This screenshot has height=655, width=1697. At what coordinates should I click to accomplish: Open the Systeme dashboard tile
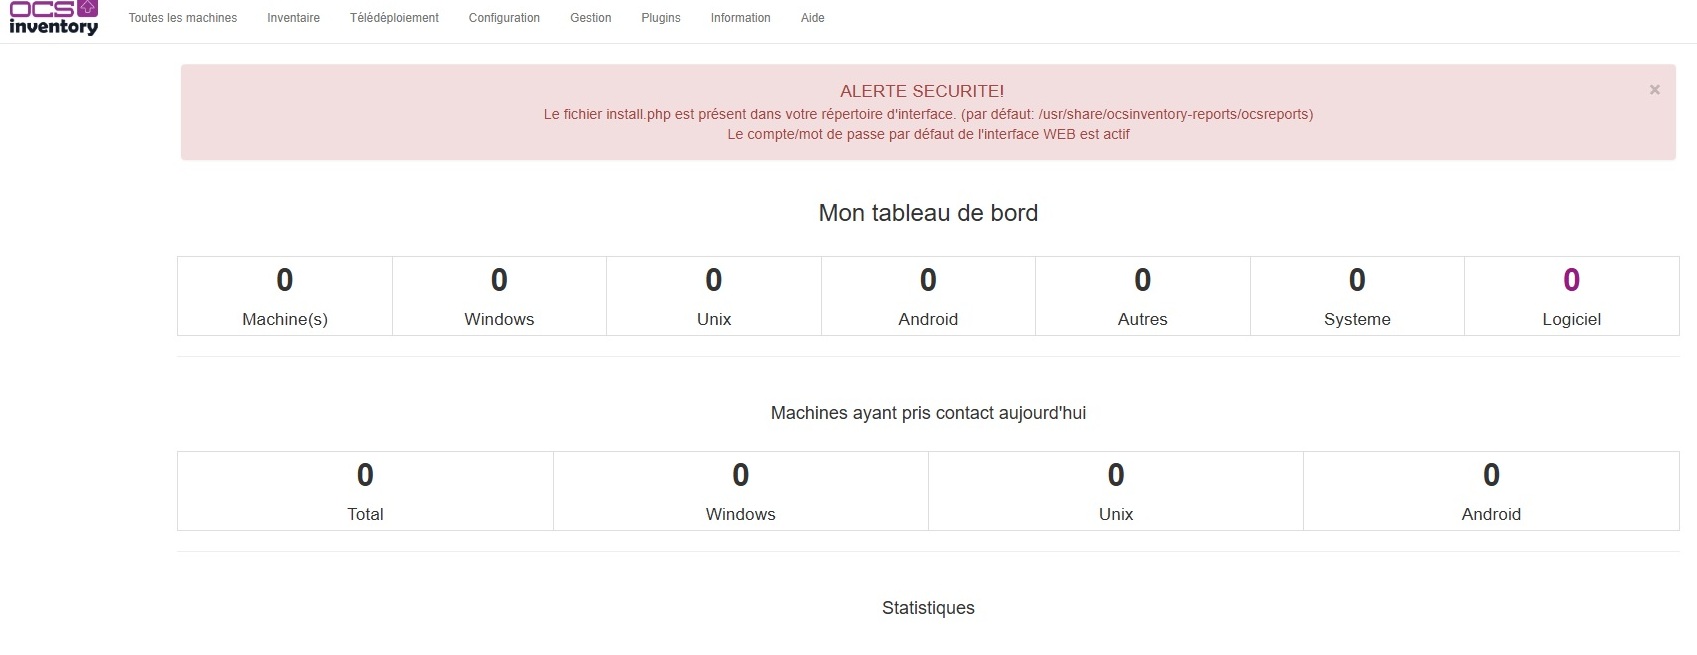pos(1356,295)
